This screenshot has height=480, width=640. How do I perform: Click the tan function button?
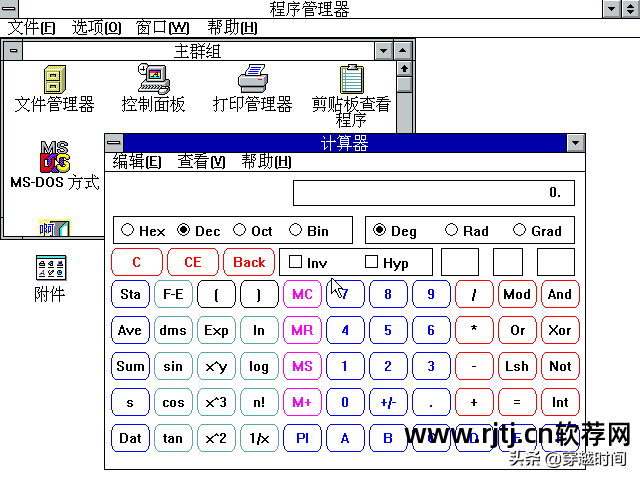(x=173, y=438)
